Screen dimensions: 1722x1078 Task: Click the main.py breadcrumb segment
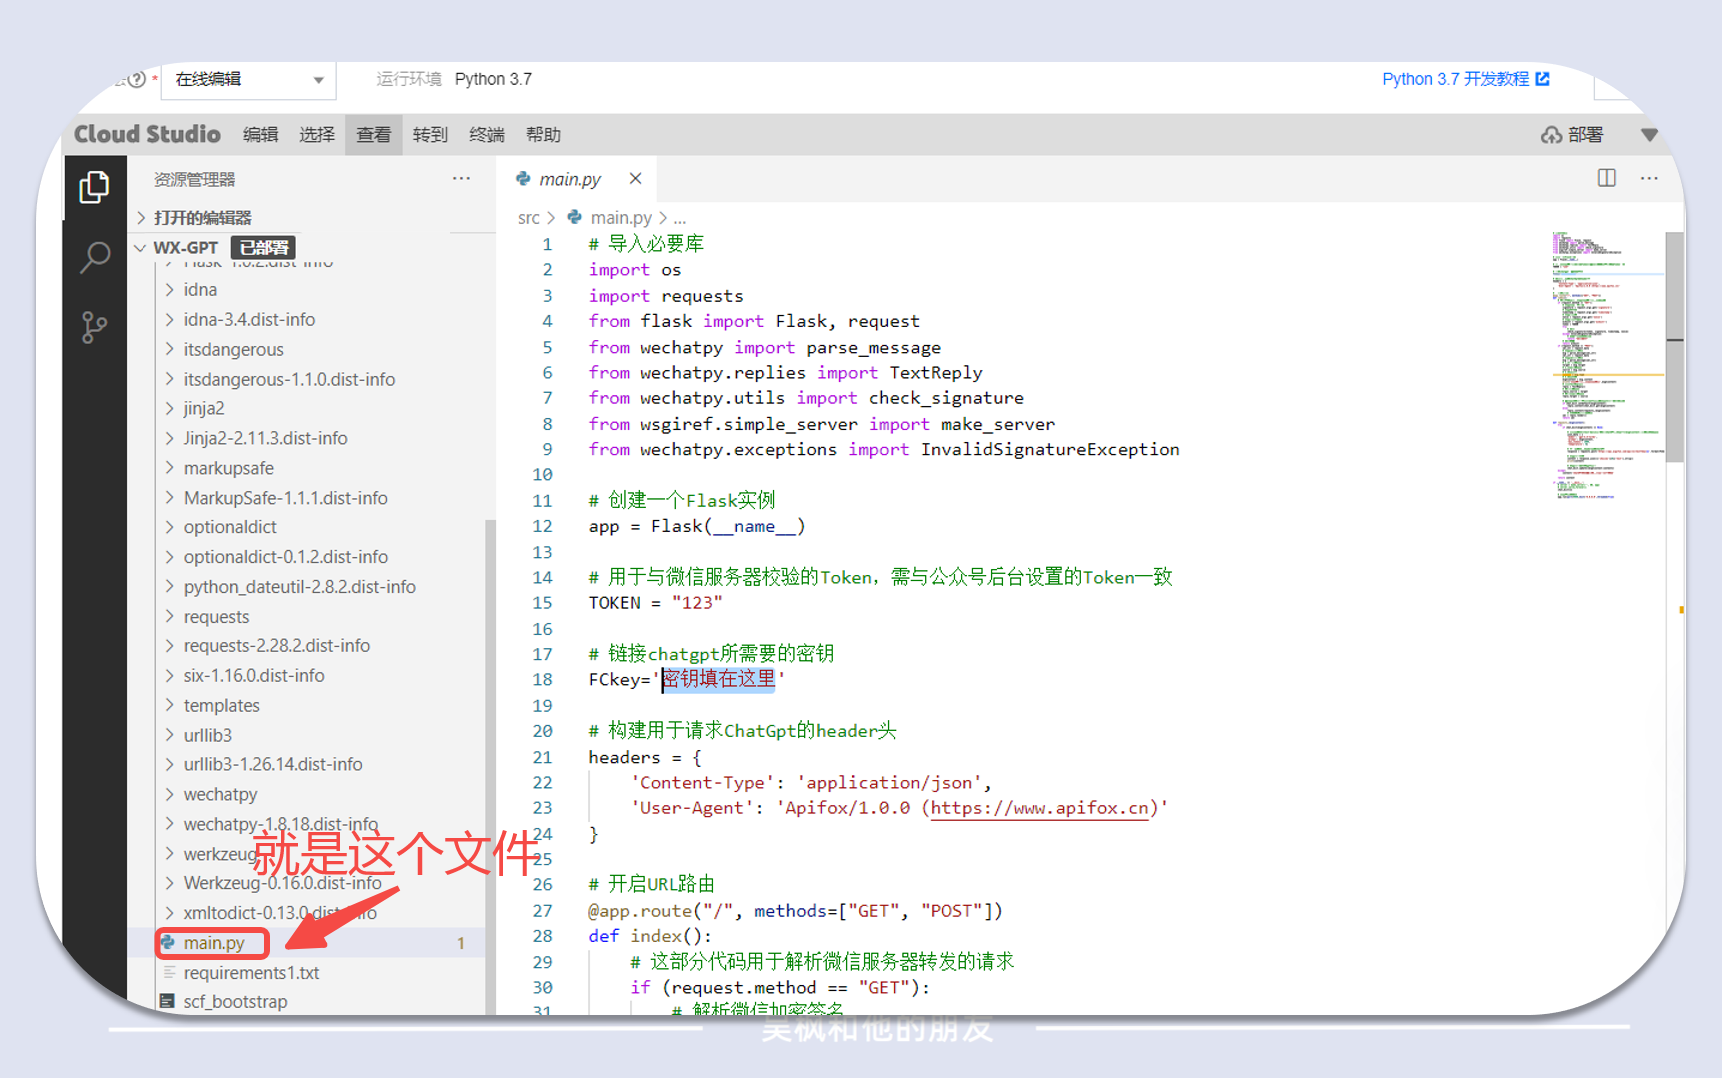point(620,218)
